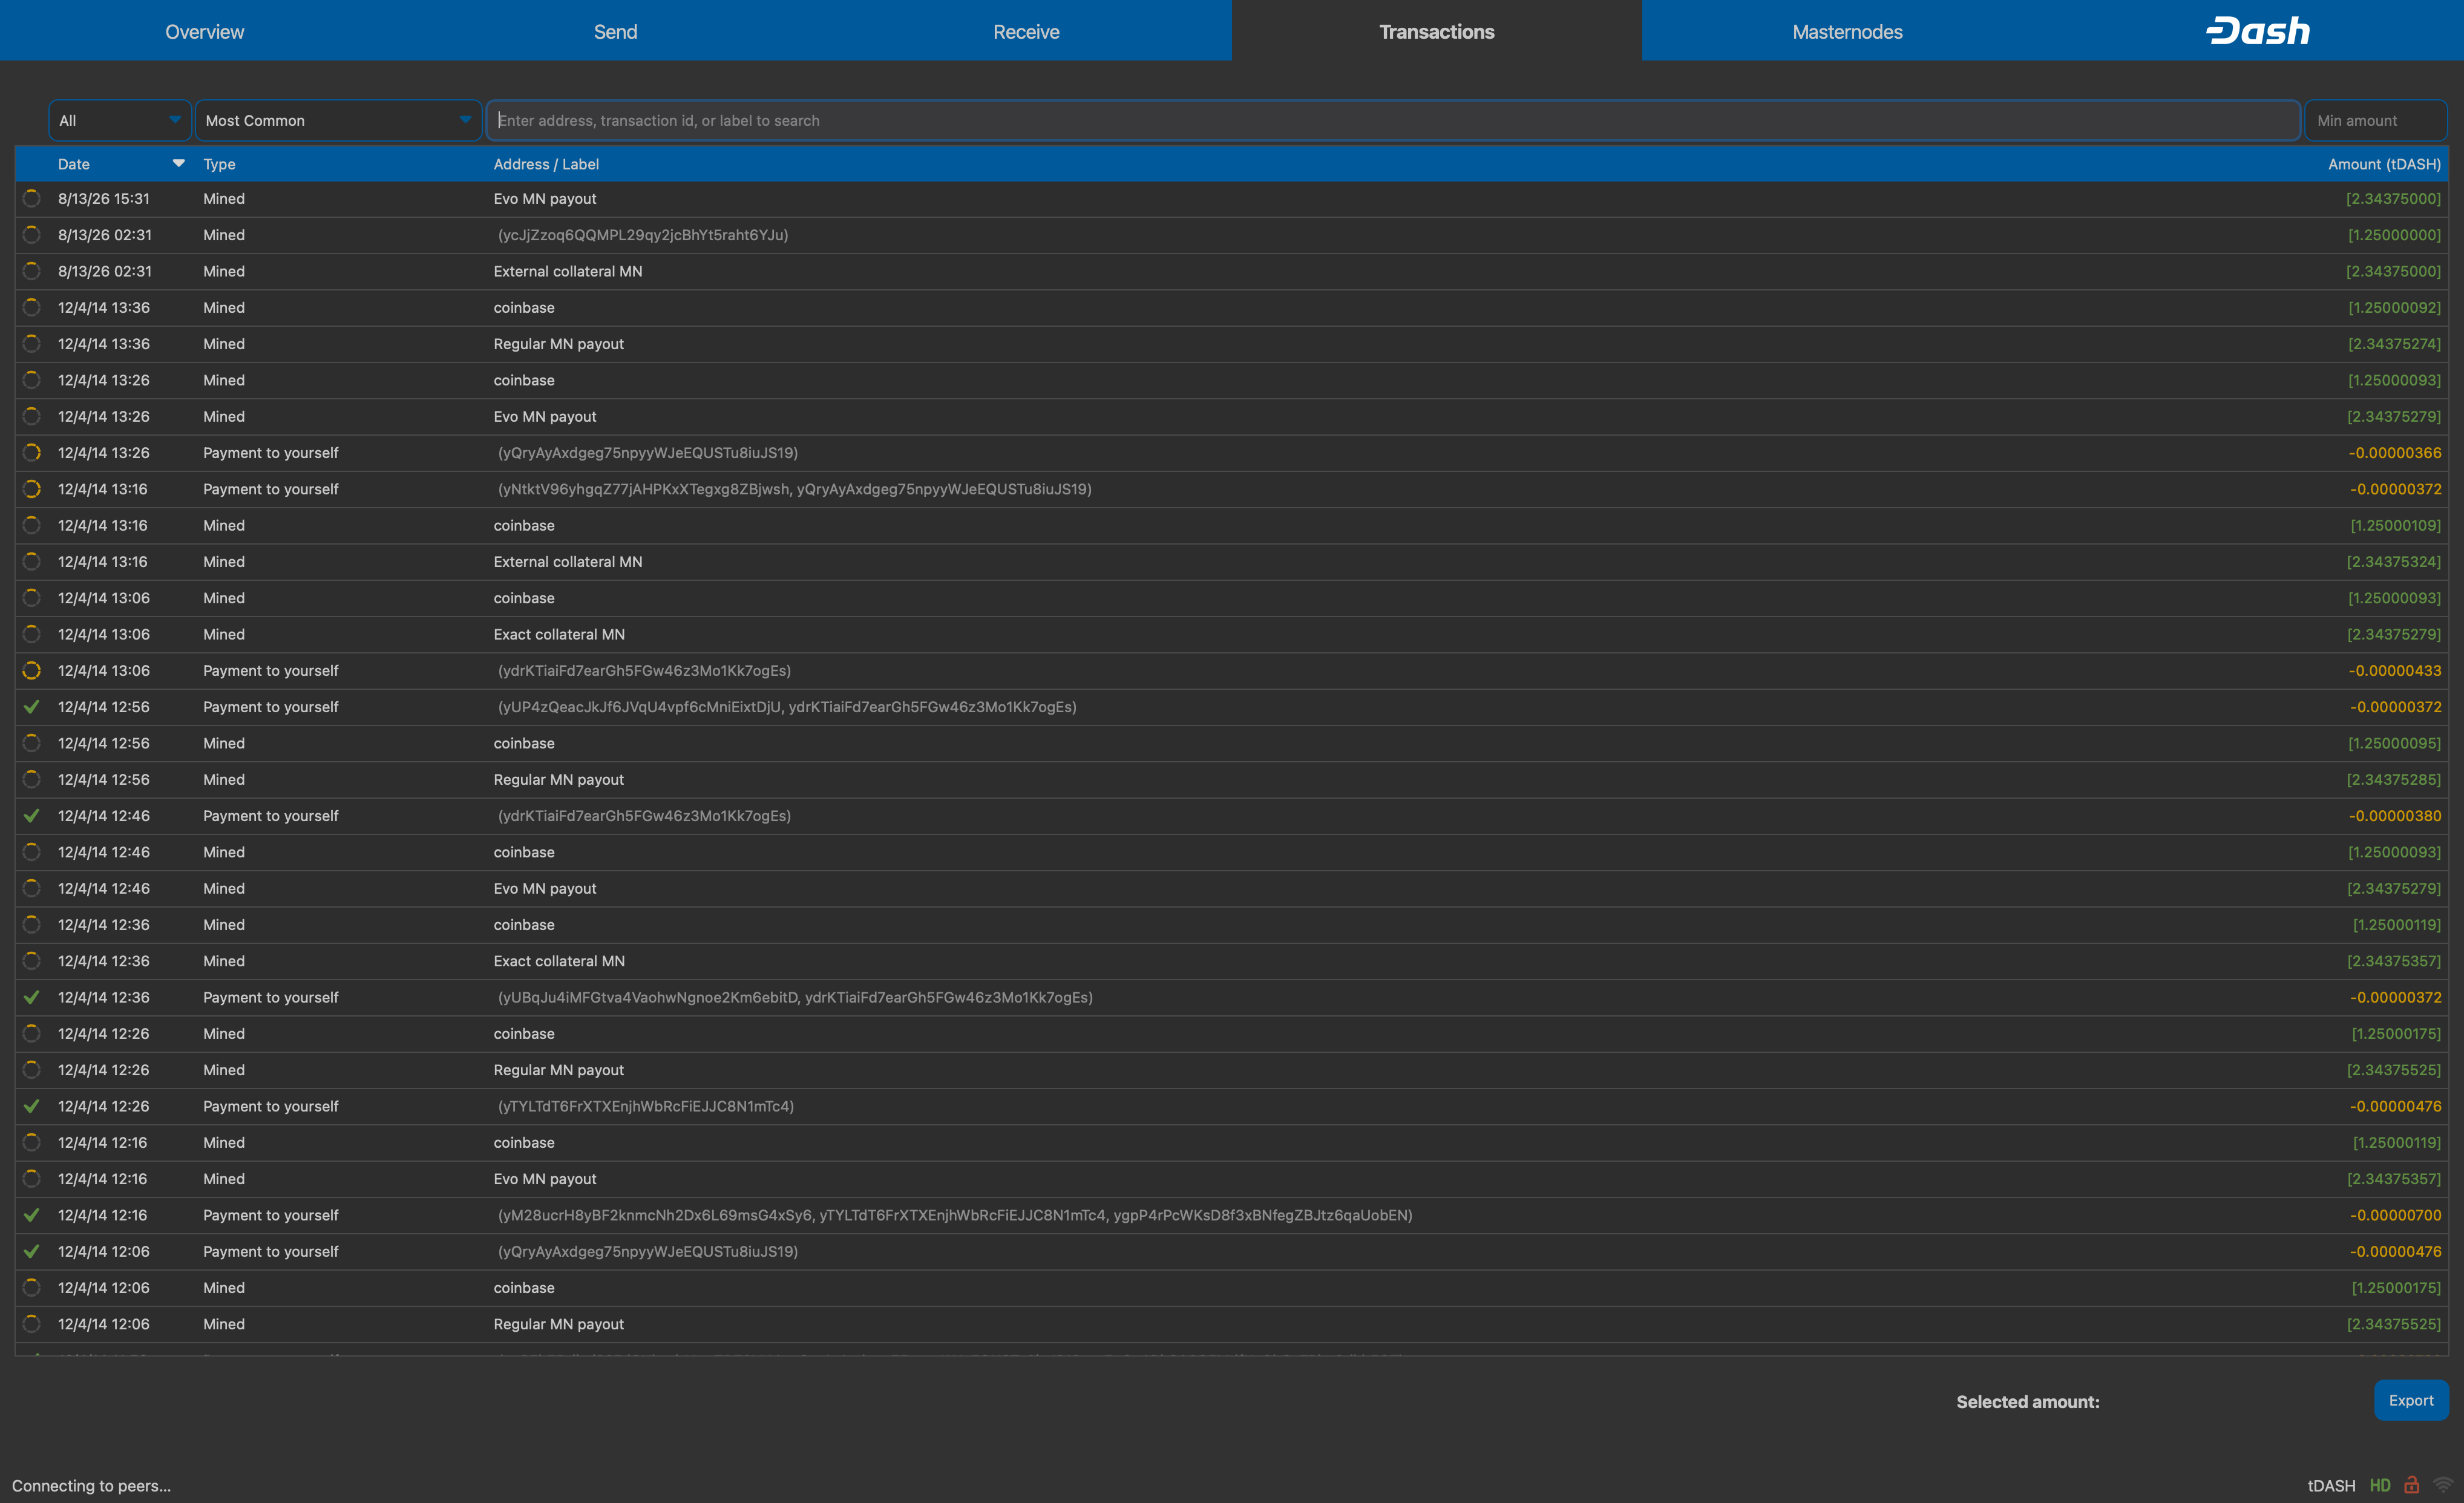Click green checkmark for 12:26 Payment to yourself

32,1107
